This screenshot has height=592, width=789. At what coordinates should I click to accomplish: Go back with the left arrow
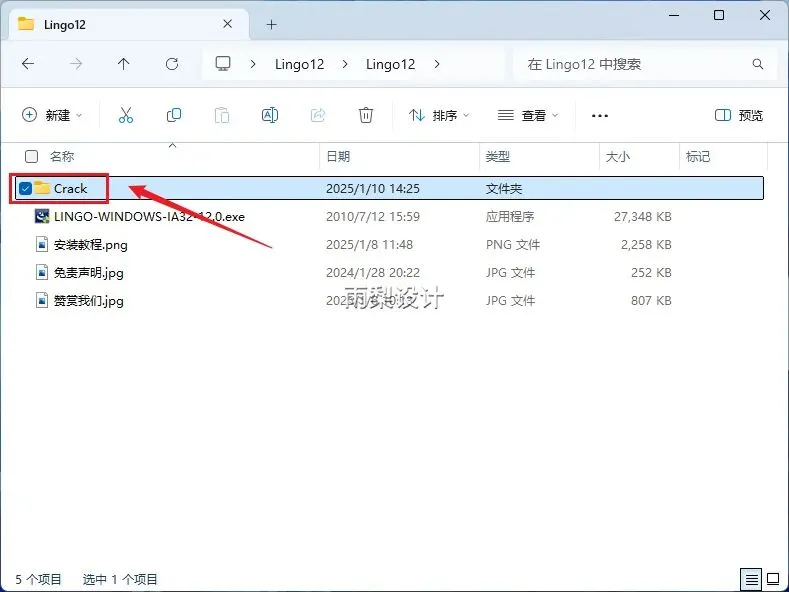point(28,64)
